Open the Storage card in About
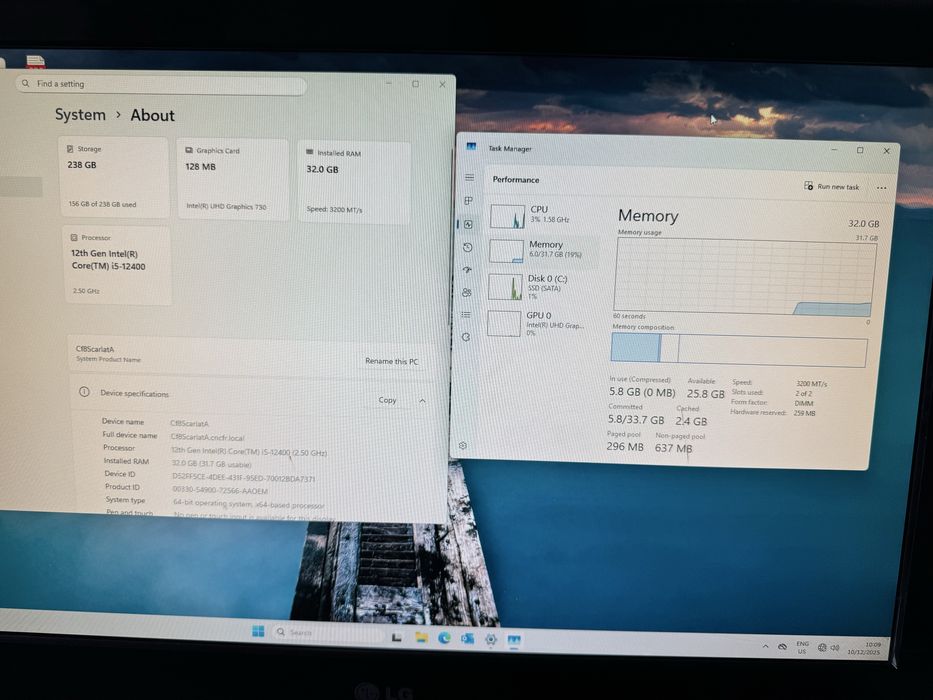933x700 pixels. pos(114,176)
